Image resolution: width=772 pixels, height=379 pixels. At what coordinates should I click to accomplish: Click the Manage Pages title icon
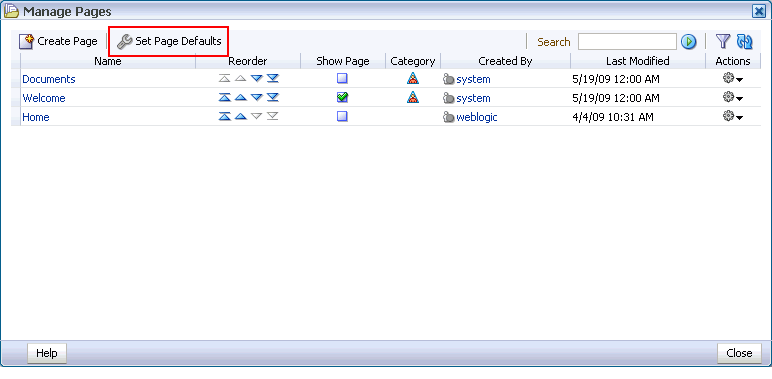tap(11, 10)
